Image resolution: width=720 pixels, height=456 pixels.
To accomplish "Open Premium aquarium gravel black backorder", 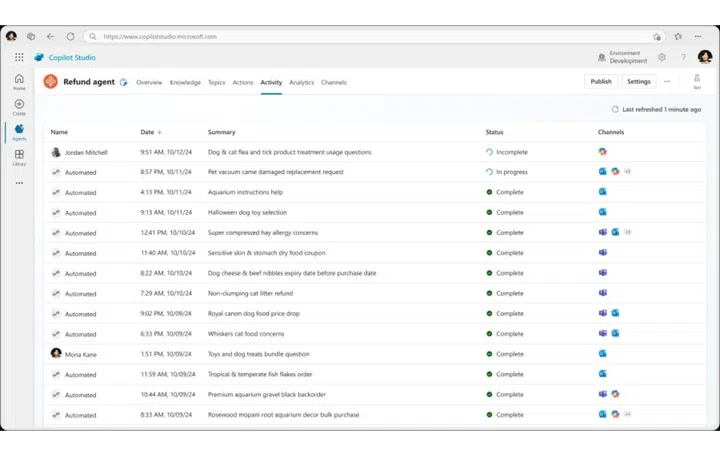I will (x=267, y=394).
